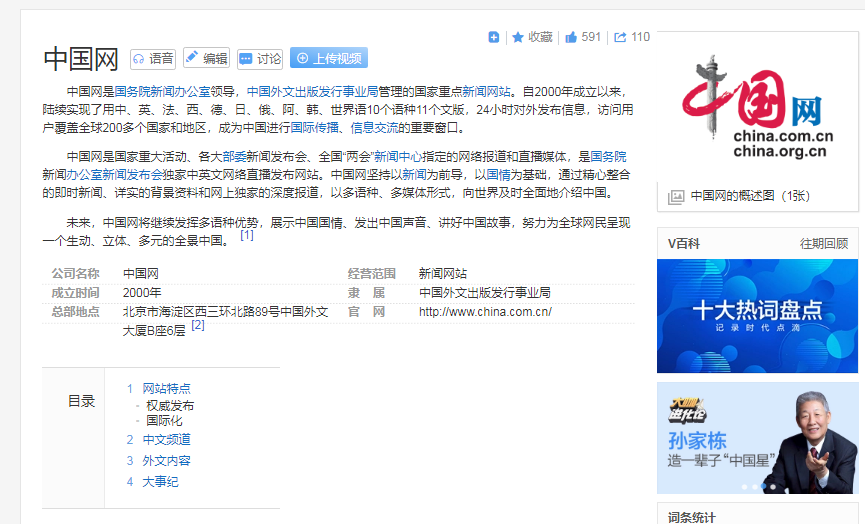Screen dimensions: 865x524
Task: Click the 收藏 star icon
Action: (517, 37)
